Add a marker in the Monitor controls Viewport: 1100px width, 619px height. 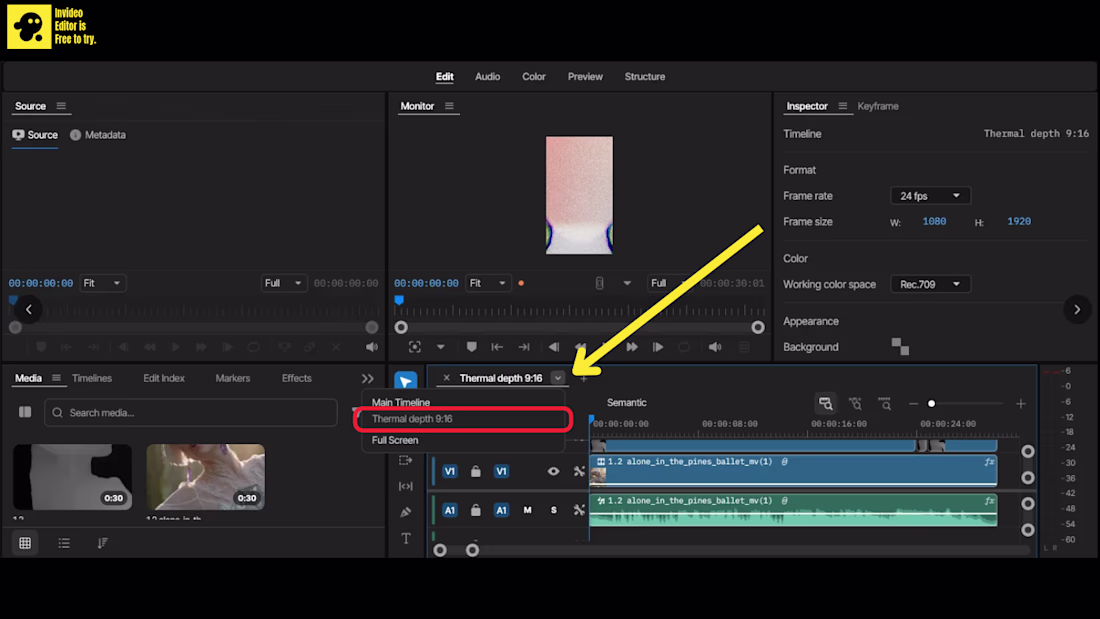click(x=471, y=347)
